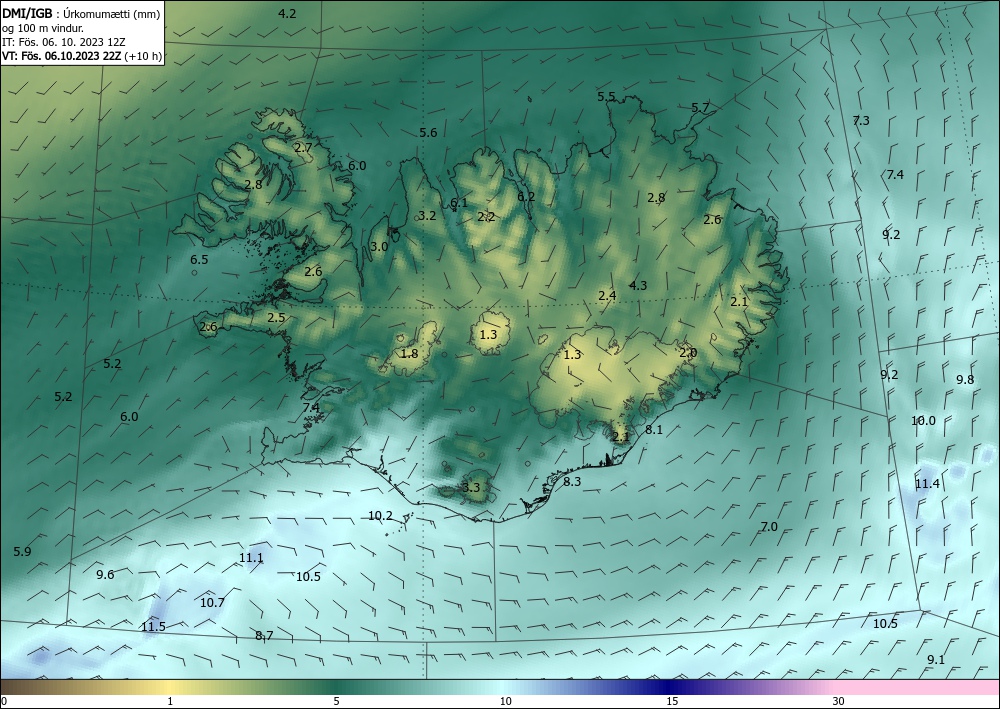Click the "(+10 h)" forecast offset label
The image size is (1000, 709).
click(x=143, y=56)
